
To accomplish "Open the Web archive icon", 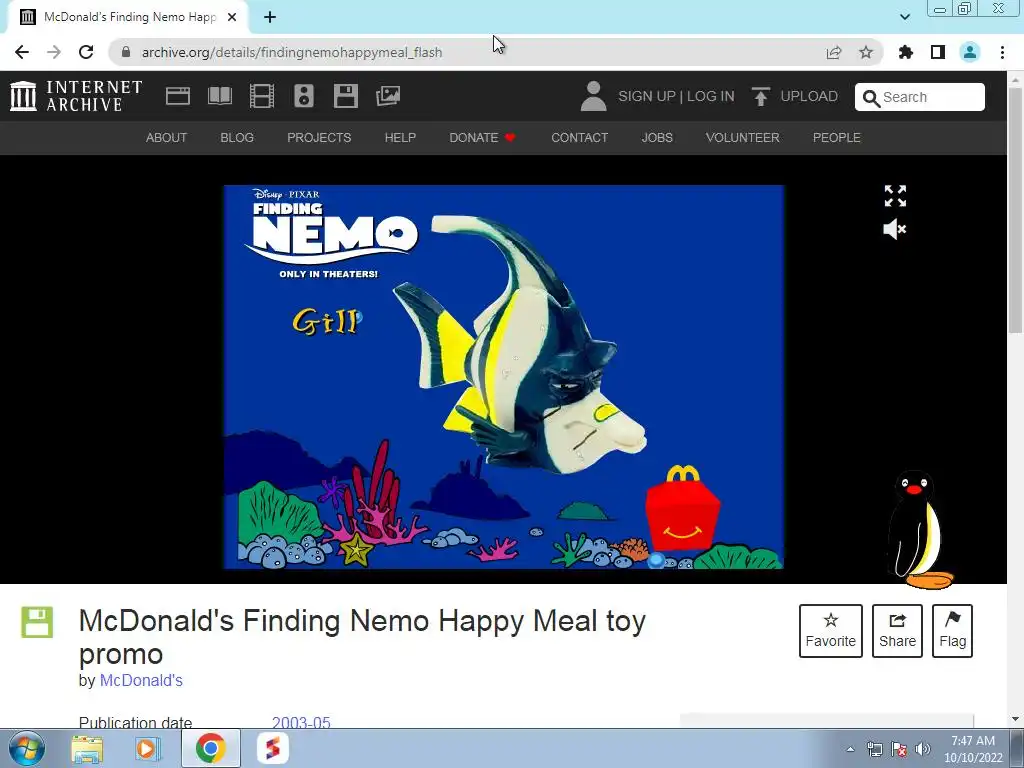I will click(178, 96).
